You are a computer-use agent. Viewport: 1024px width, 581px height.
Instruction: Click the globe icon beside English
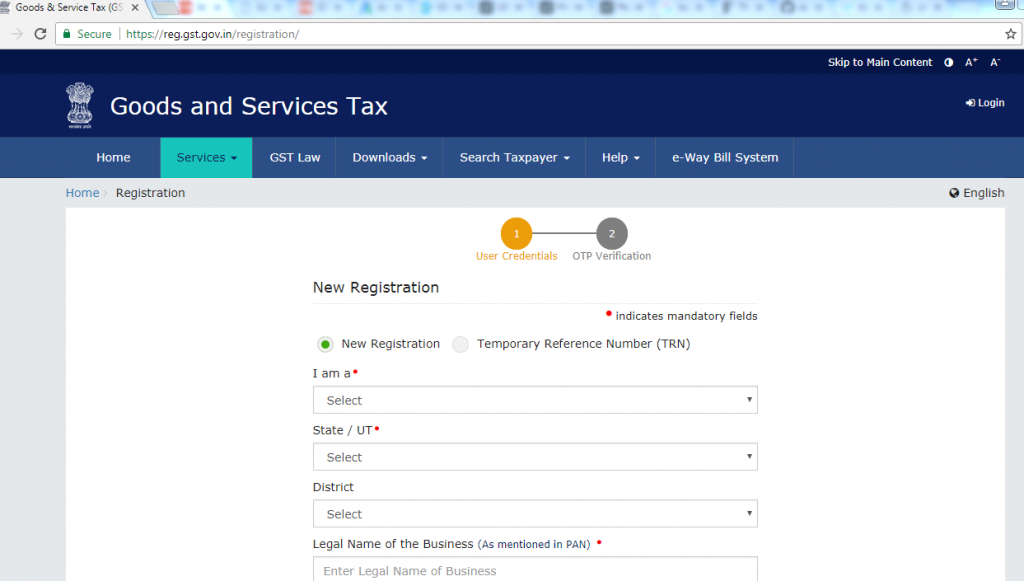tap(954, 193)
